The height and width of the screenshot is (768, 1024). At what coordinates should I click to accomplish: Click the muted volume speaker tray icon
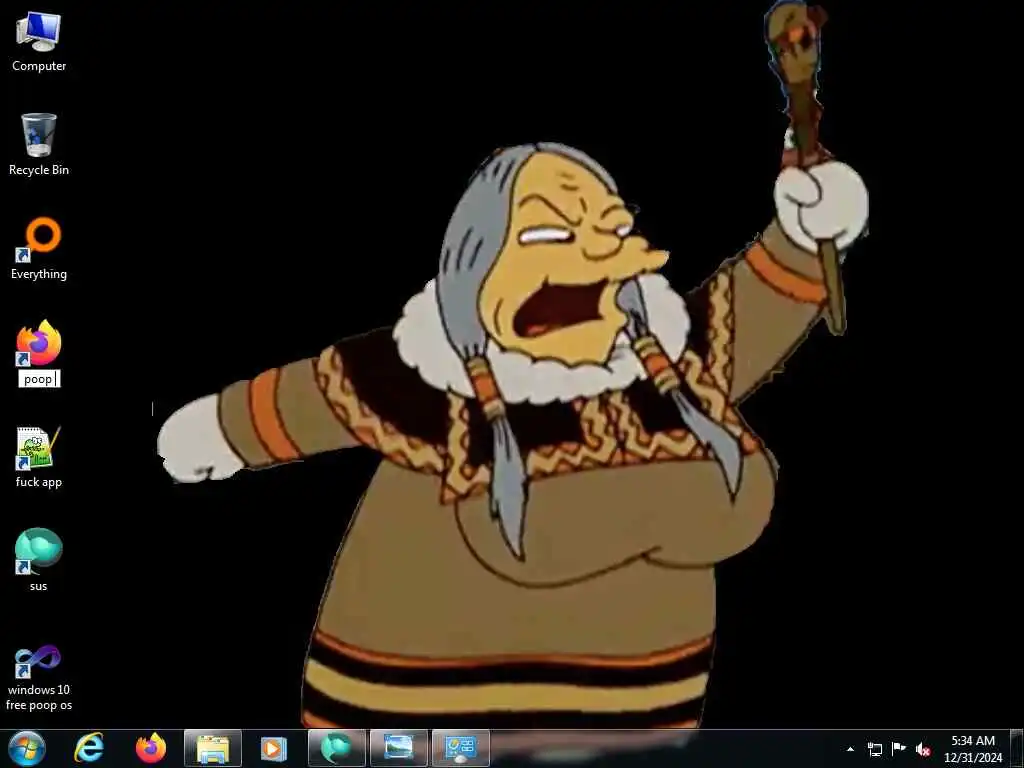click(x=923, y=749)
